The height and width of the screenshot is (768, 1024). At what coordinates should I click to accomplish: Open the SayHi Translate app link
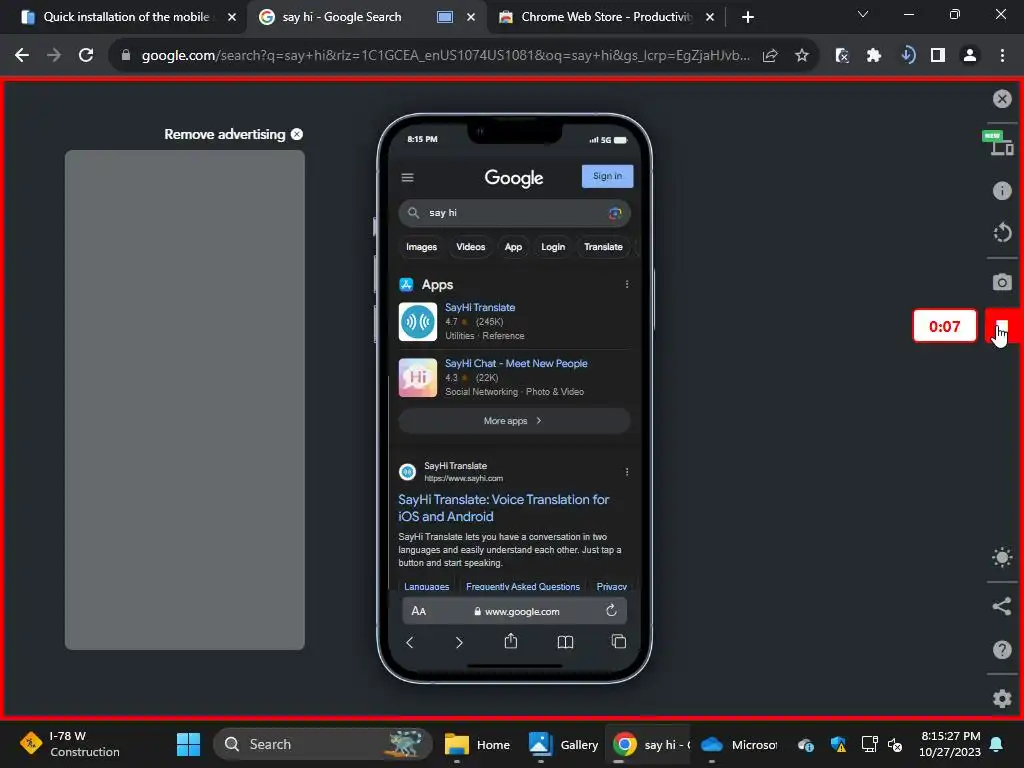480,307
